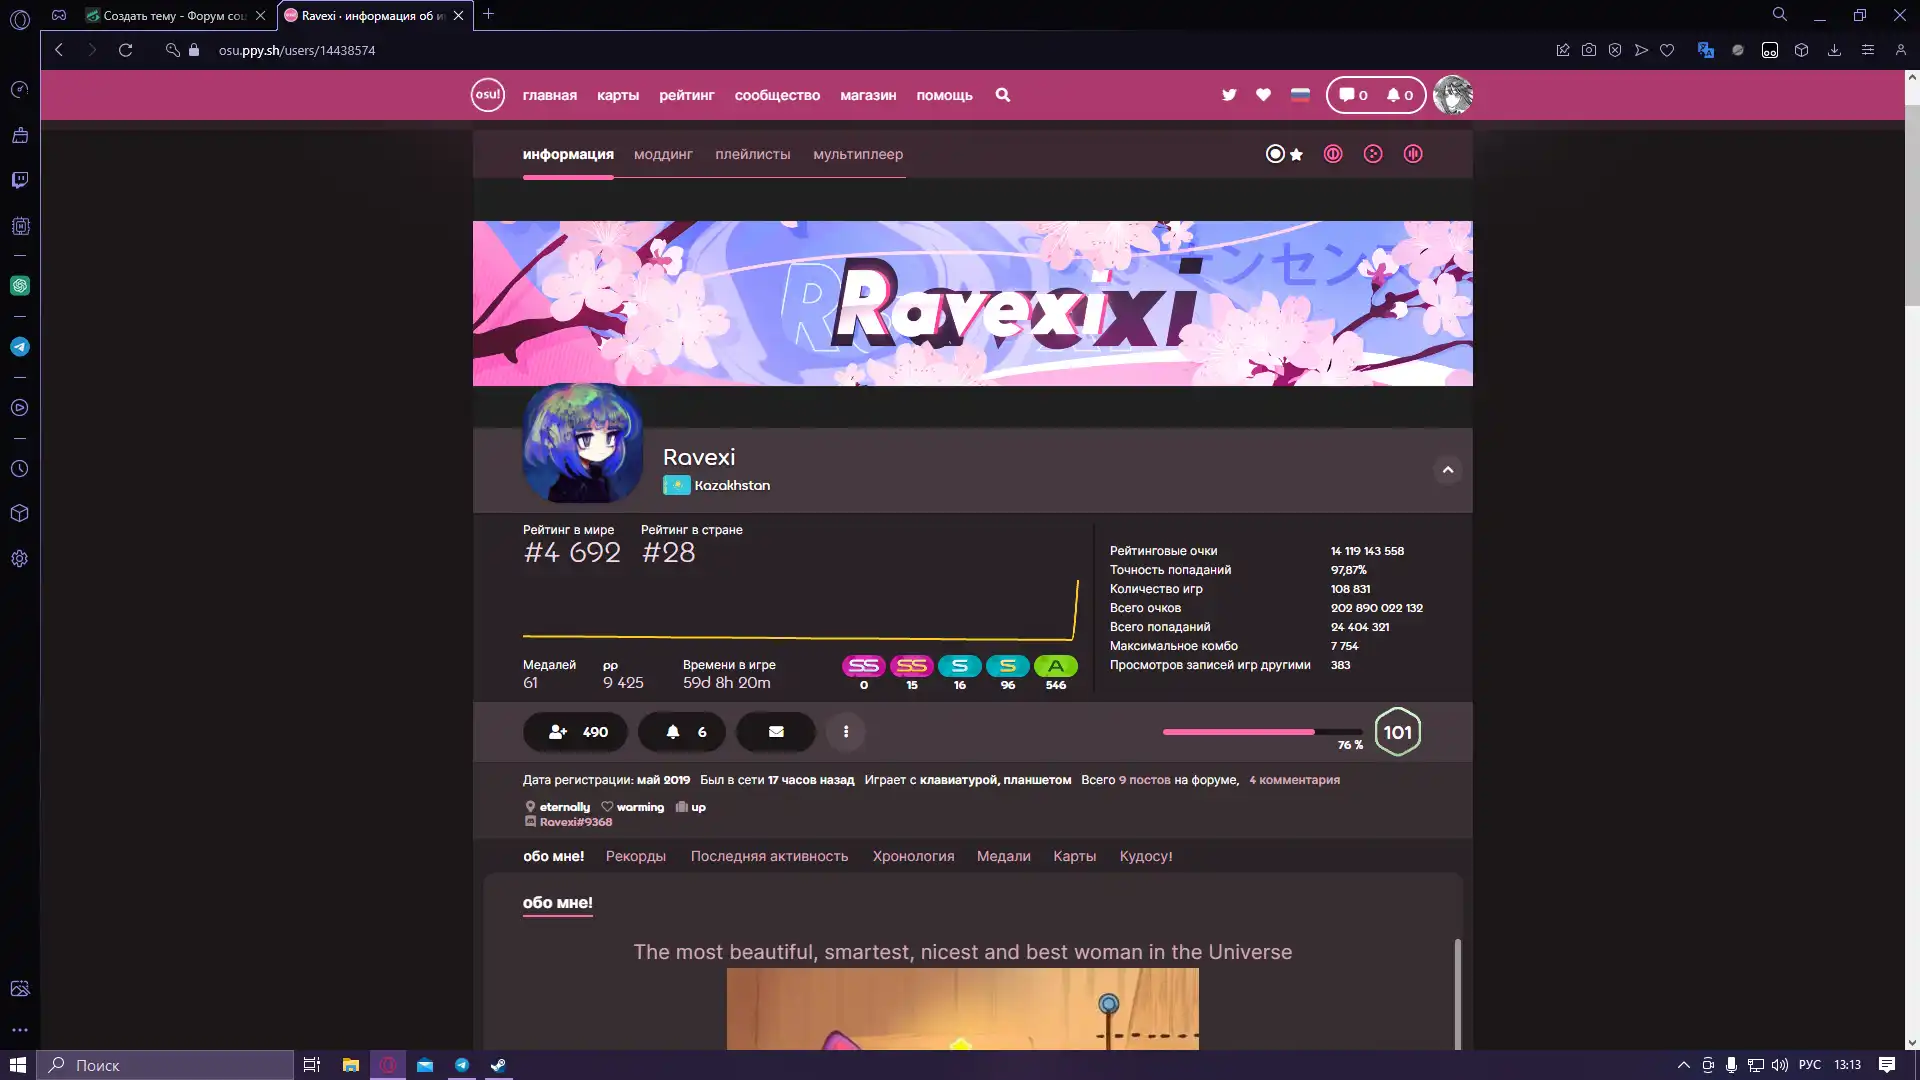This screenshot has height=1080, width=1920.
Task: Open the ChatGPT sidebar icon
Action: coord(20,286)
